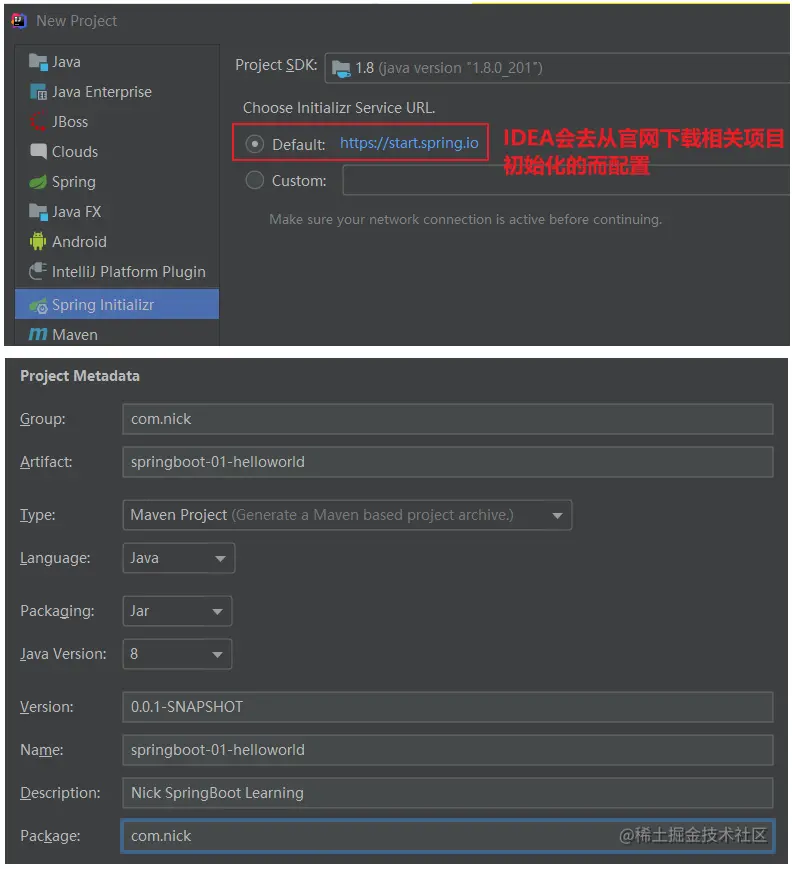The width and height of the screenshot is (792, 869).
Task: Click the Project SDK label
Action: (x=276, y=65)
